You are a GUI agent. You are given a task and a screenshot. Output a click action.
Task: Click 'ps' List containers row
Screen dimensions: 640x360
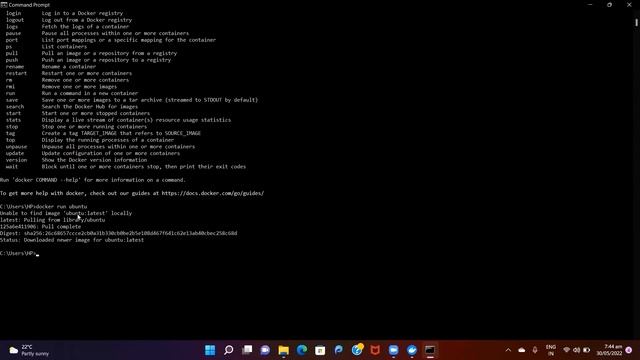[x=46, y=47]
